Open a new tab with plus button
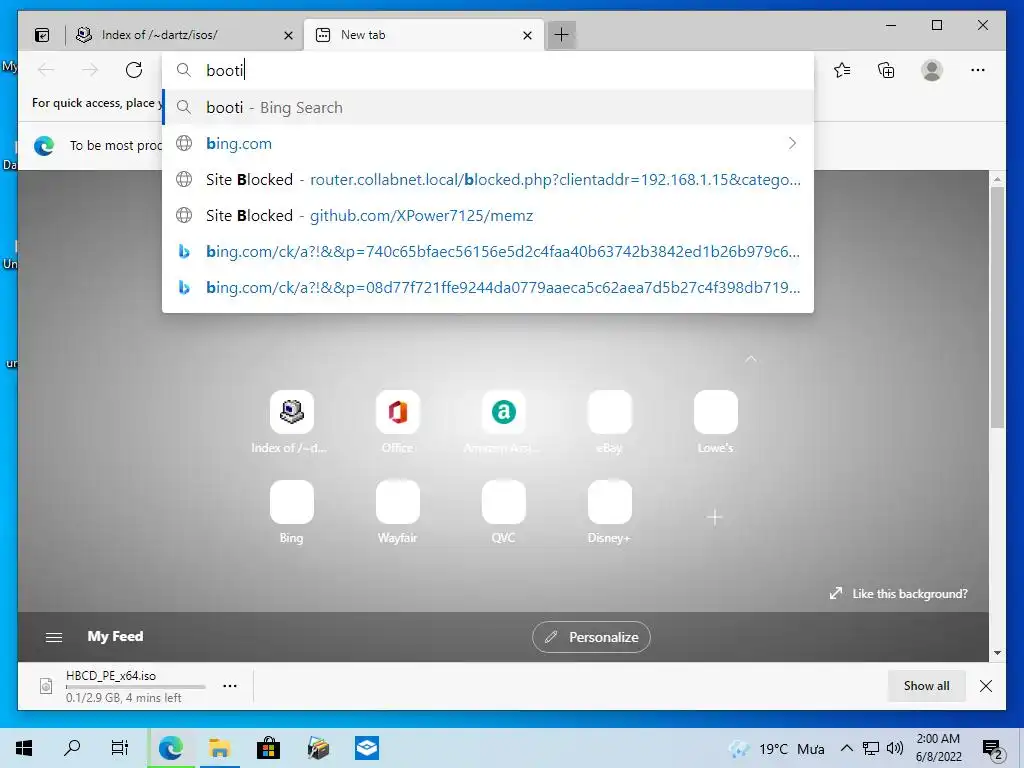Viewport: 1024px width, 768px height. point(562,35)
